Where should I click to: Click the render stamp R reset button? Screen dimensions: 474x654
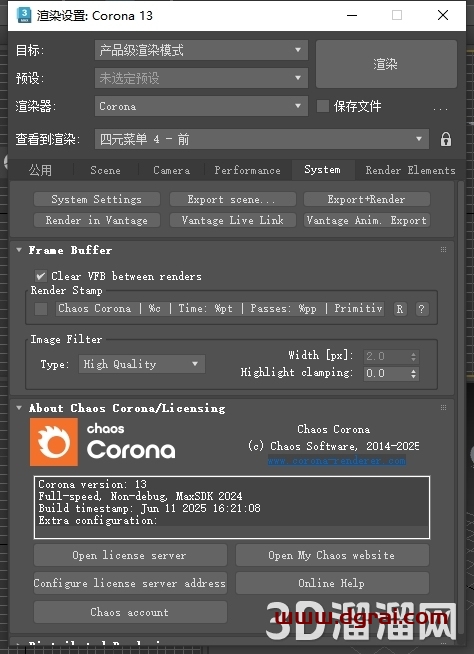point(399,309)
